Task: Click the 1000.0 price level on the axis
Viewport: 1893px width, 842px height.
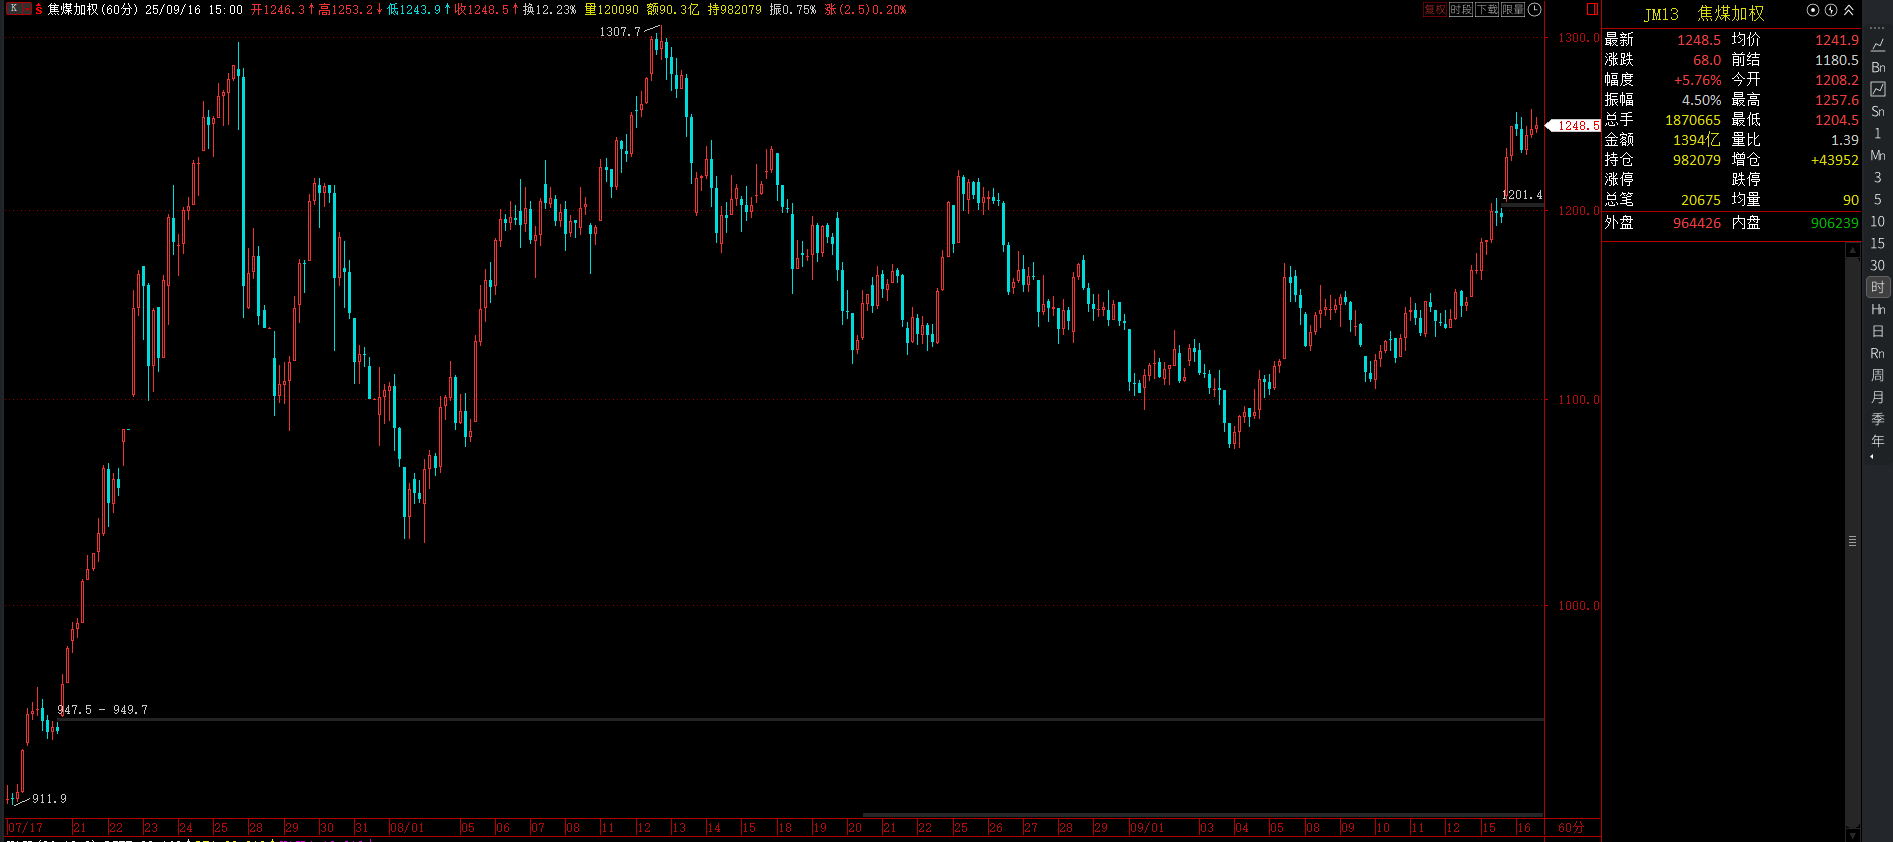Action: pyautogui.click(x=1579, y=606)
